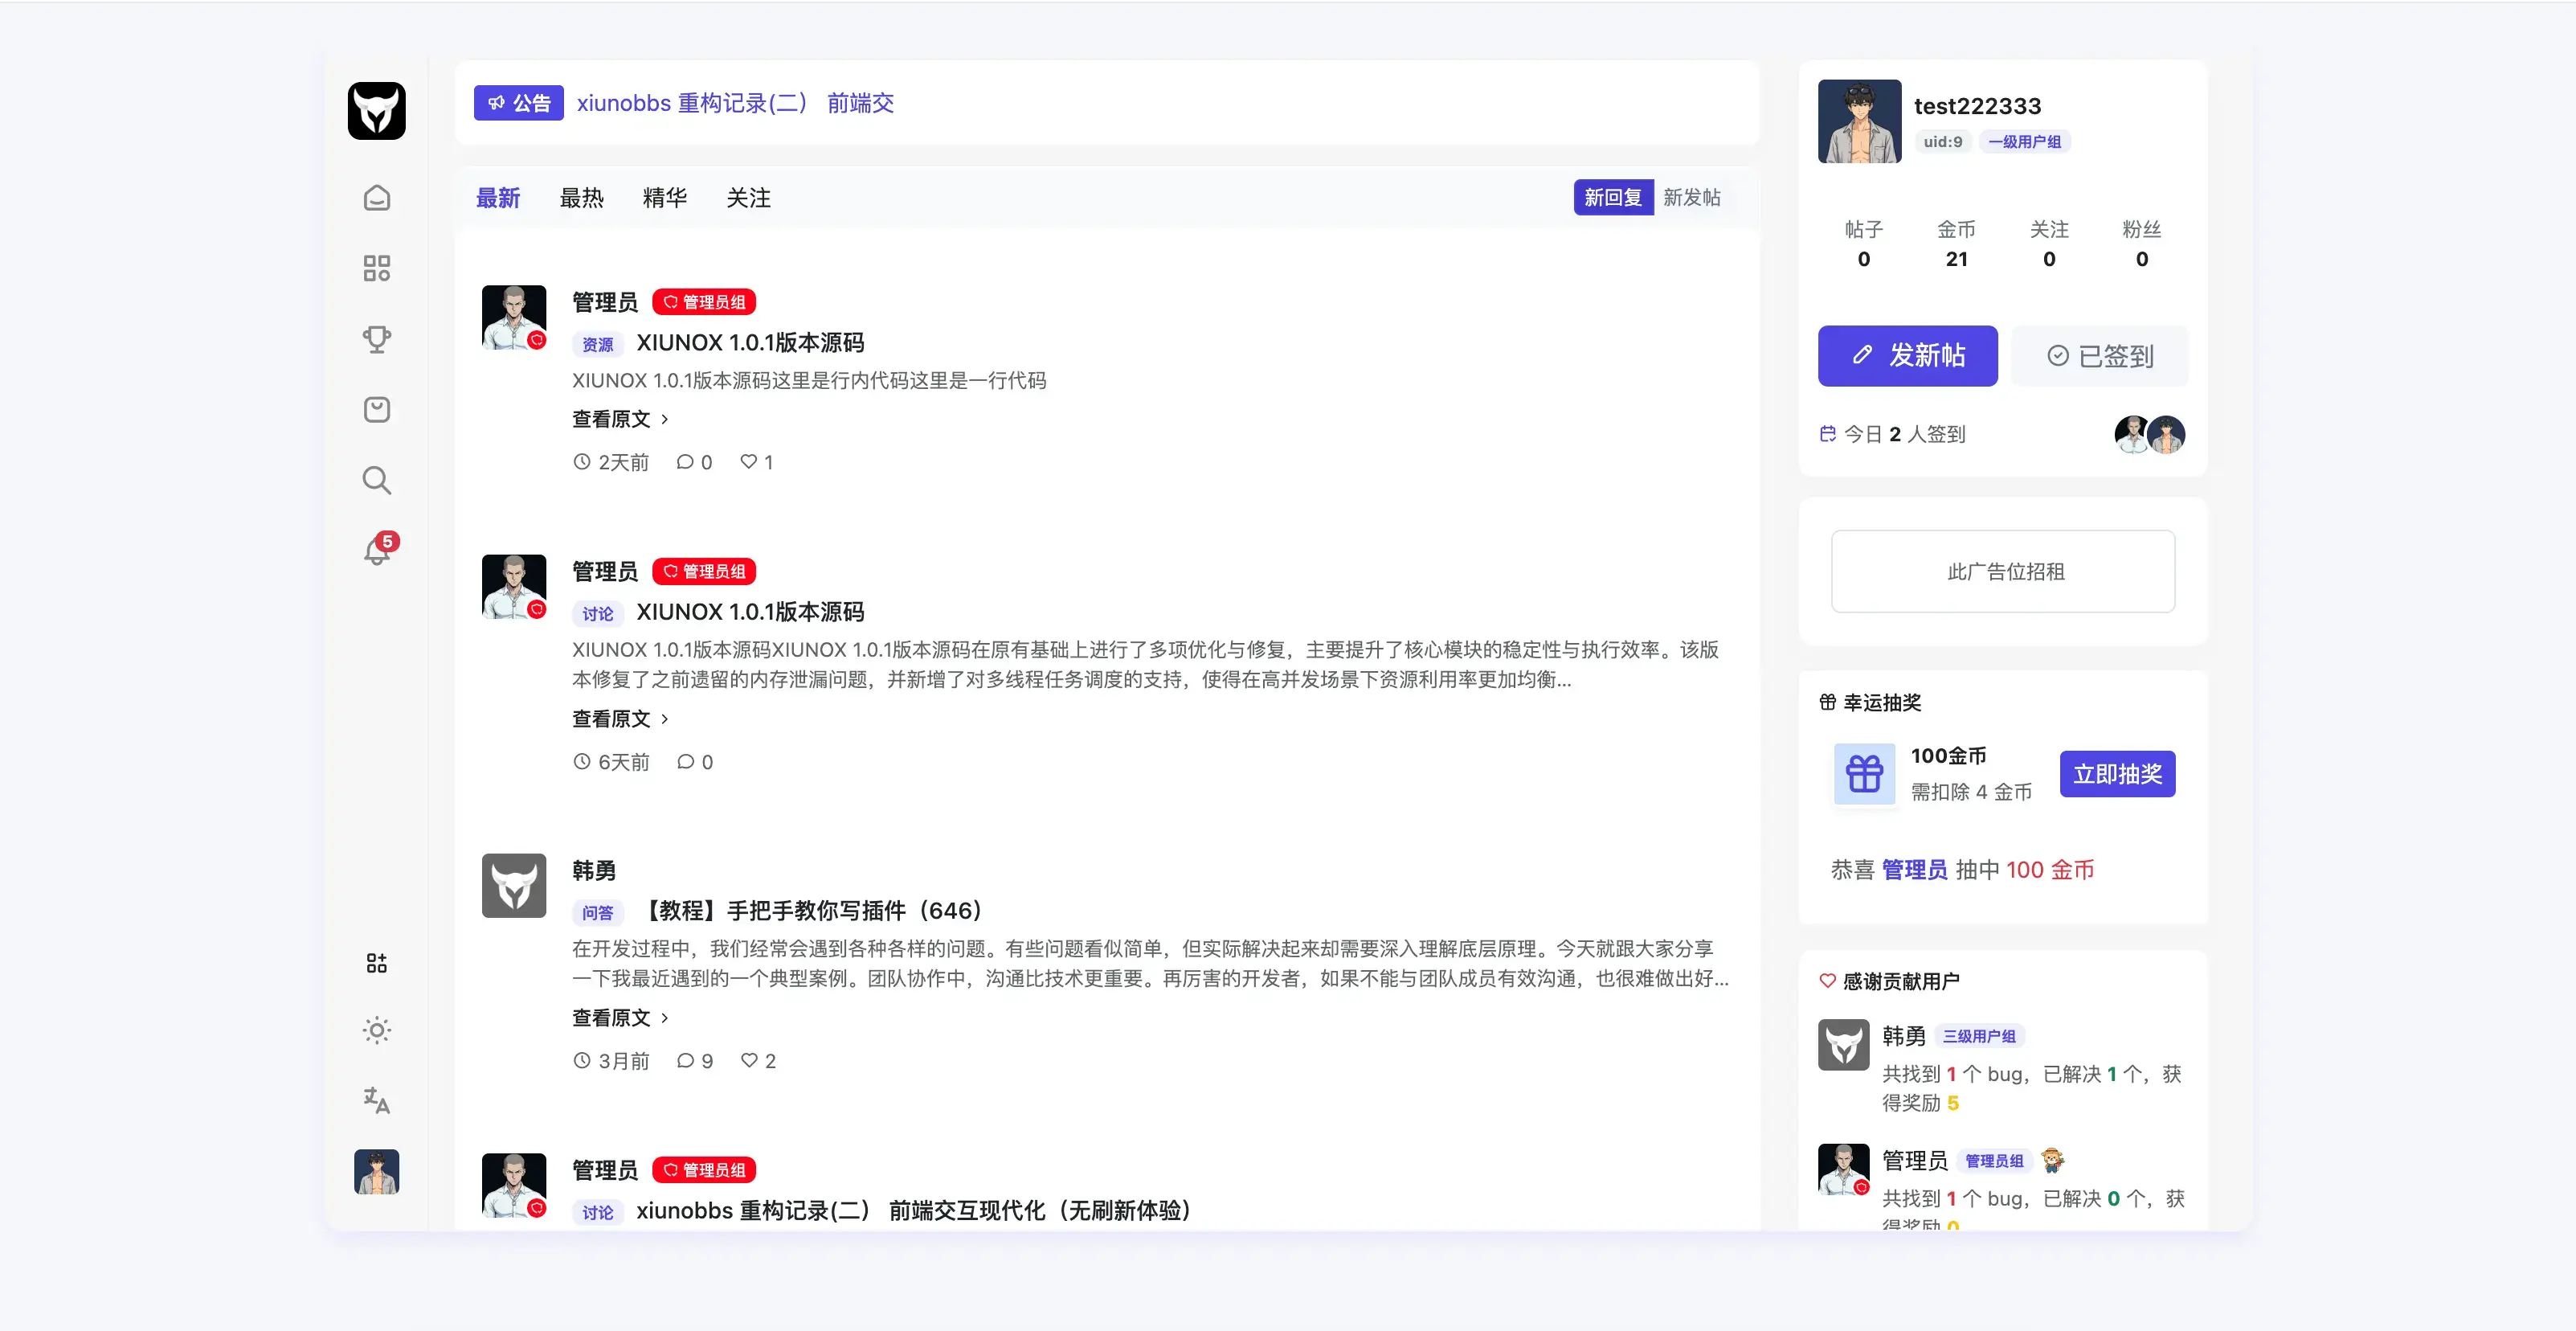The height and width of the screenshot is (1331, 2576).
Task: Expand 查看原文 on 资源 post
Action: tap(620, 419)
